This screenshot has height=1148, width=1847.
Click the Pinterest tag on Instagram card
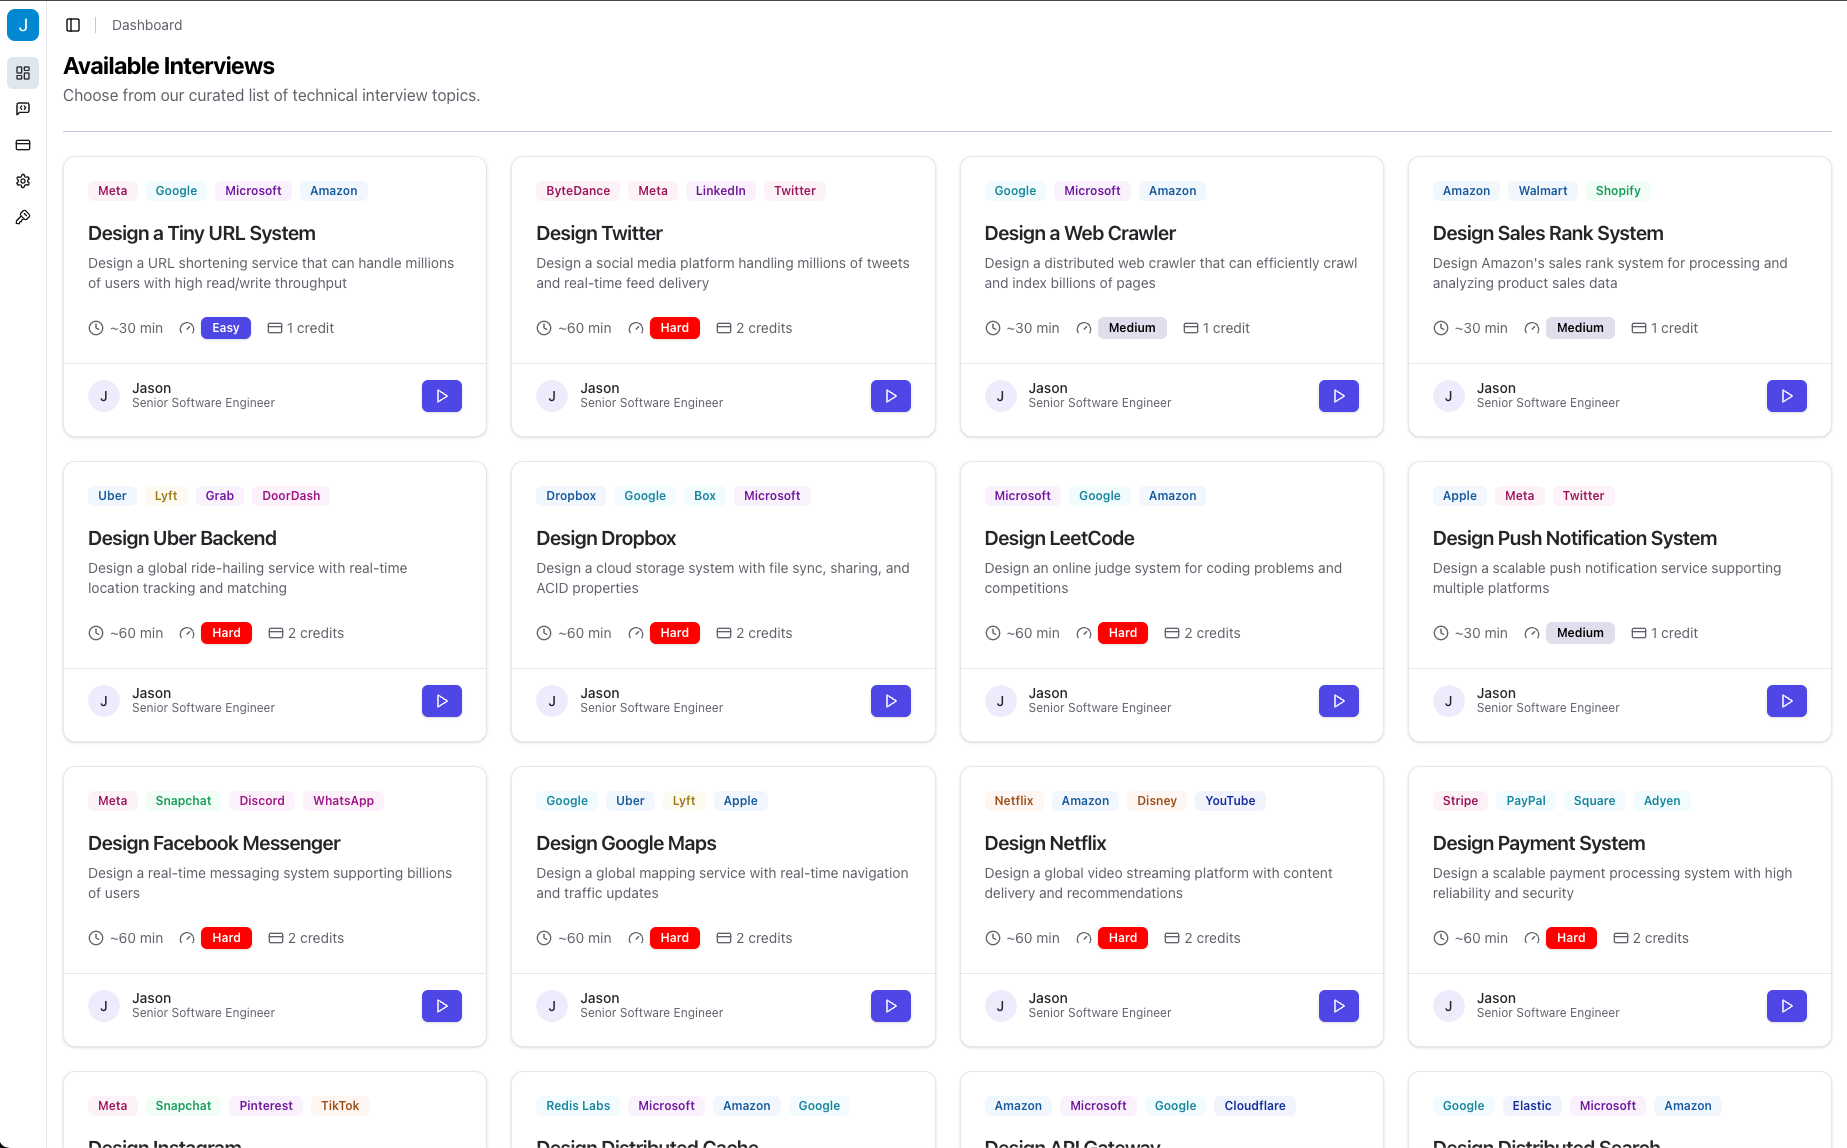(266, 1106)
